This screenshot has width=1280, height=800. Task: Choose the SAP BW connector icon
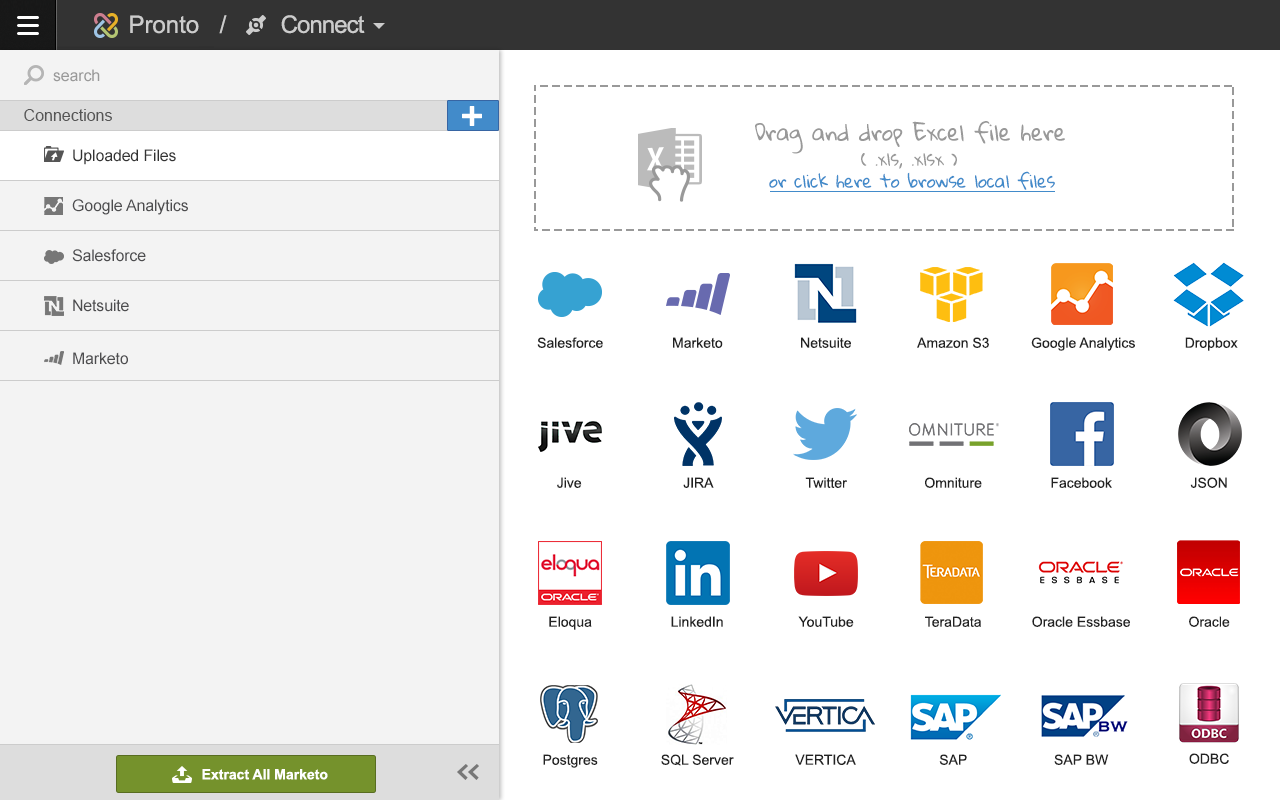pos(1084,717)
